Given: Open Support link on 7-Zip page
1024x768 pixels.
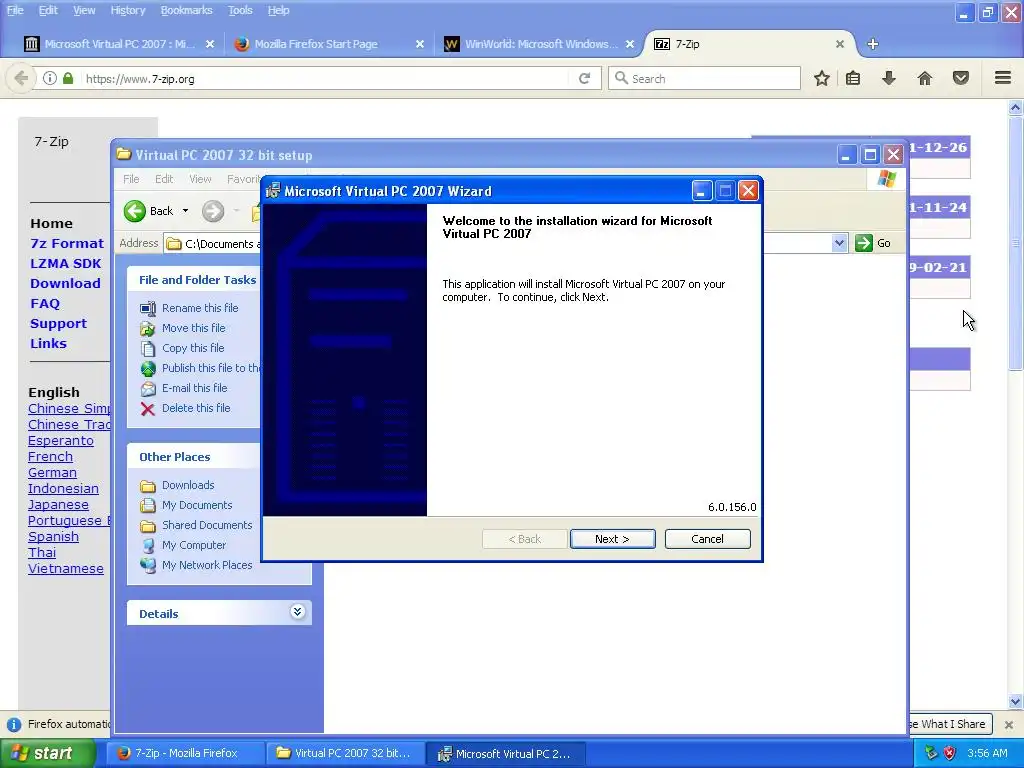Looking at the screenshot, I should pyautogui.click(x=58, y=324).
